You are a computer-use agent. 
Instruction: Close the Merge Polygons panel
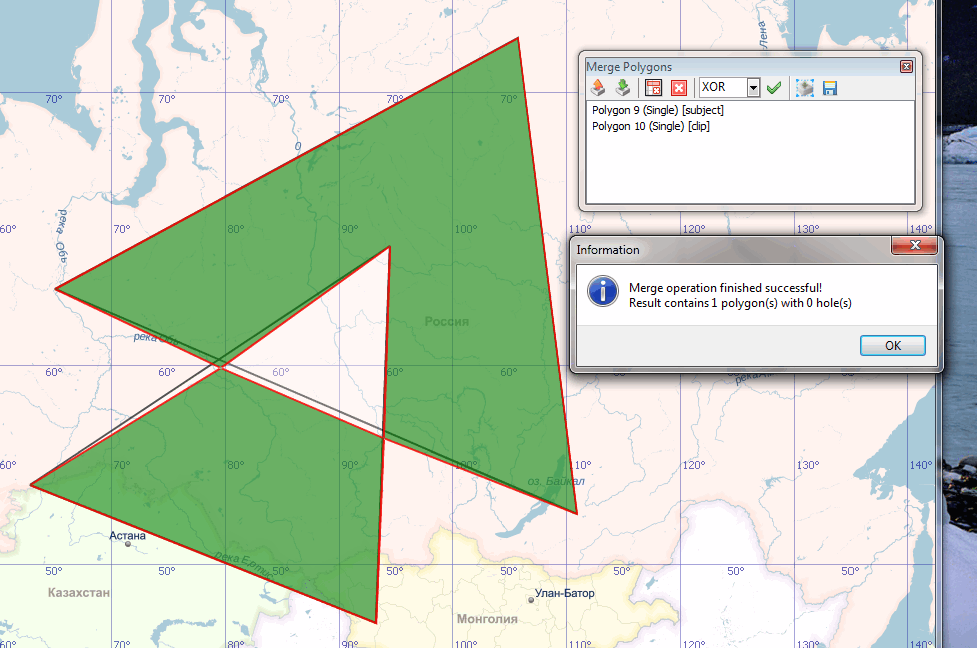click(906, 66)
